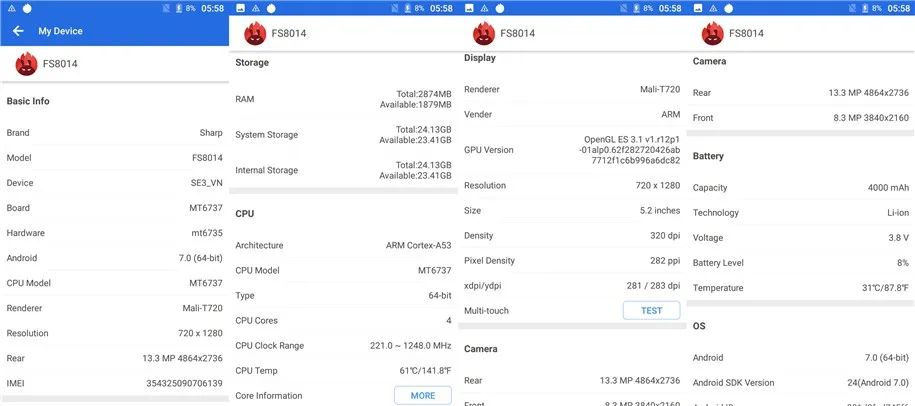Screen dimensions: 915x406
Task: Select the Basic Info section header
Action: tap(28, 101)
